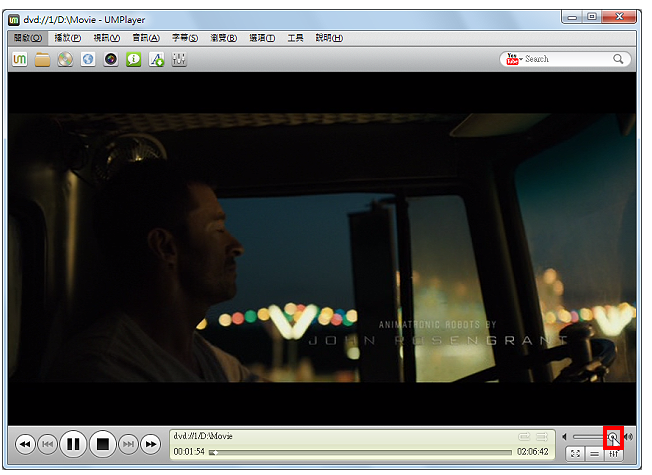Screen dimensions: 652x475
Task: Open the 音訊(A) menu
Action: 146,38
